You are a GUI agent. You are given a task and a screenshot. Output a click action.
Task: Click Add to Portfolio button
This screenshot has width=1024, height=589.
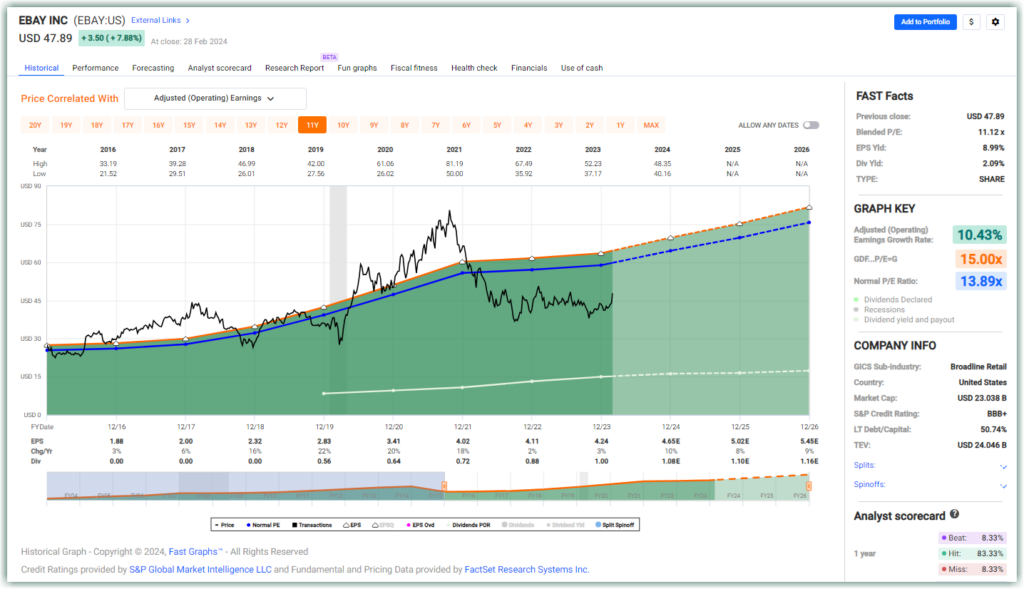(925, 22)
